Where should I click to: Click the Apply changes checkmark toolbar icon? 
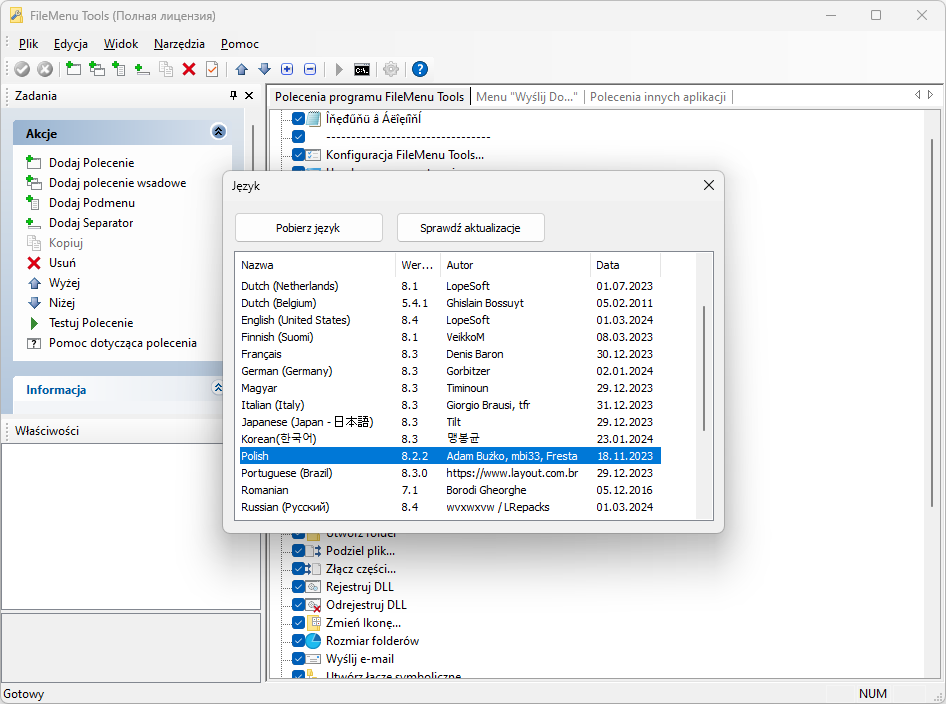(22, 69)
